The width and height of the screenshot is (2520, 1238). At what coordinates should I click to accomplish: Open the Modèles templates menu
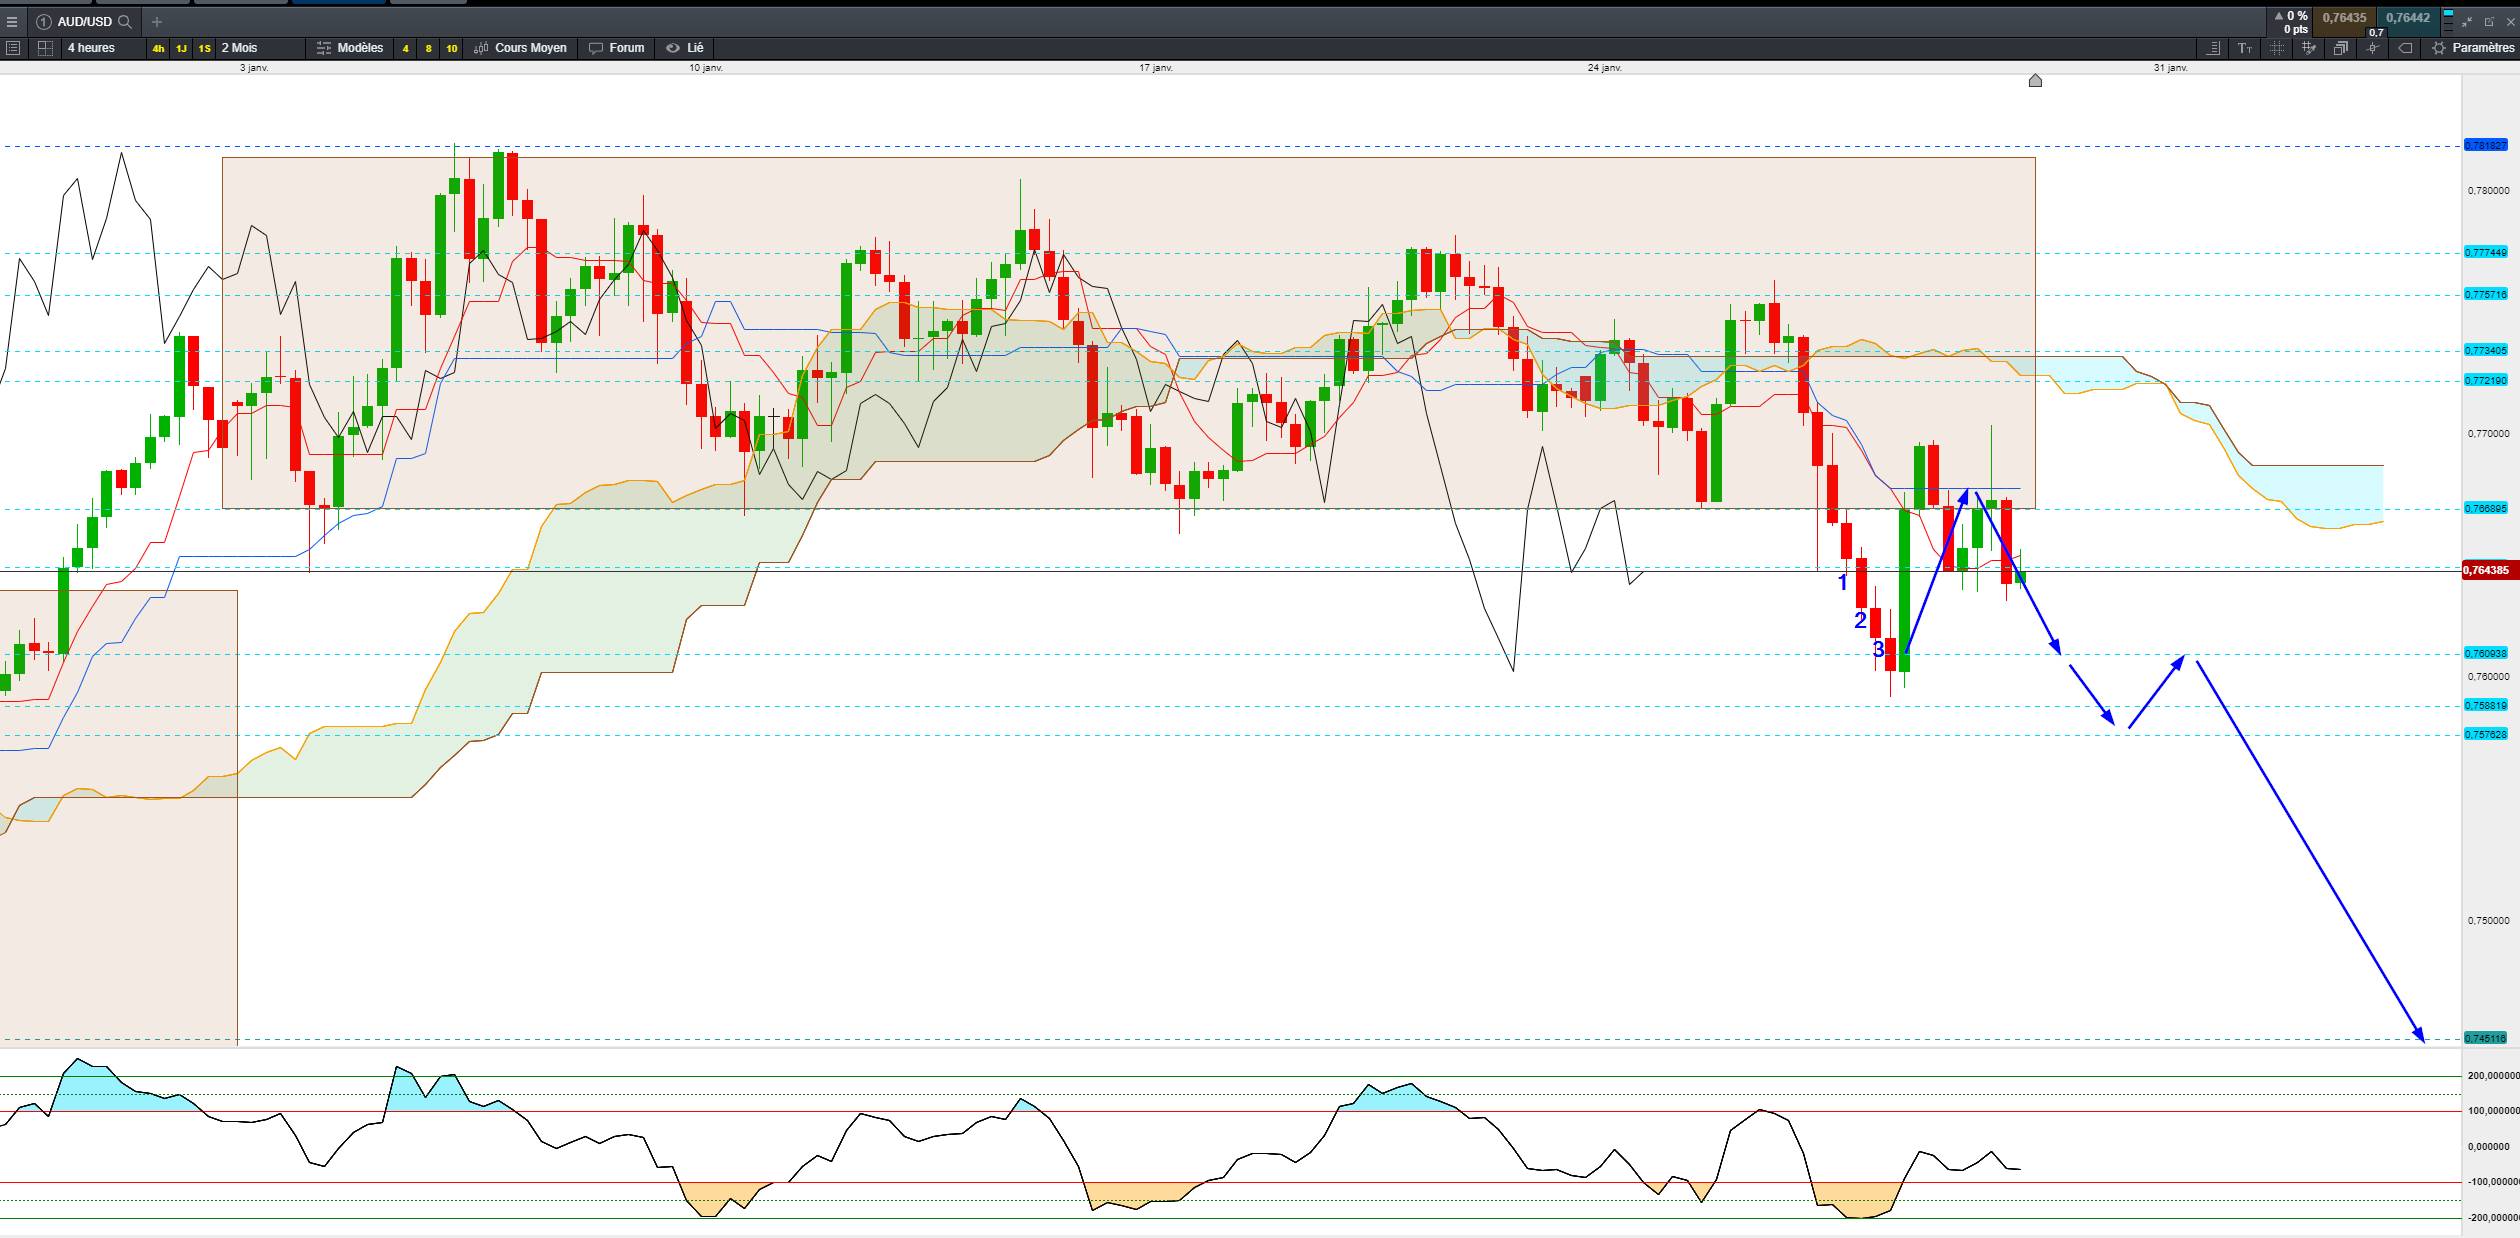(x=350, y=48)
